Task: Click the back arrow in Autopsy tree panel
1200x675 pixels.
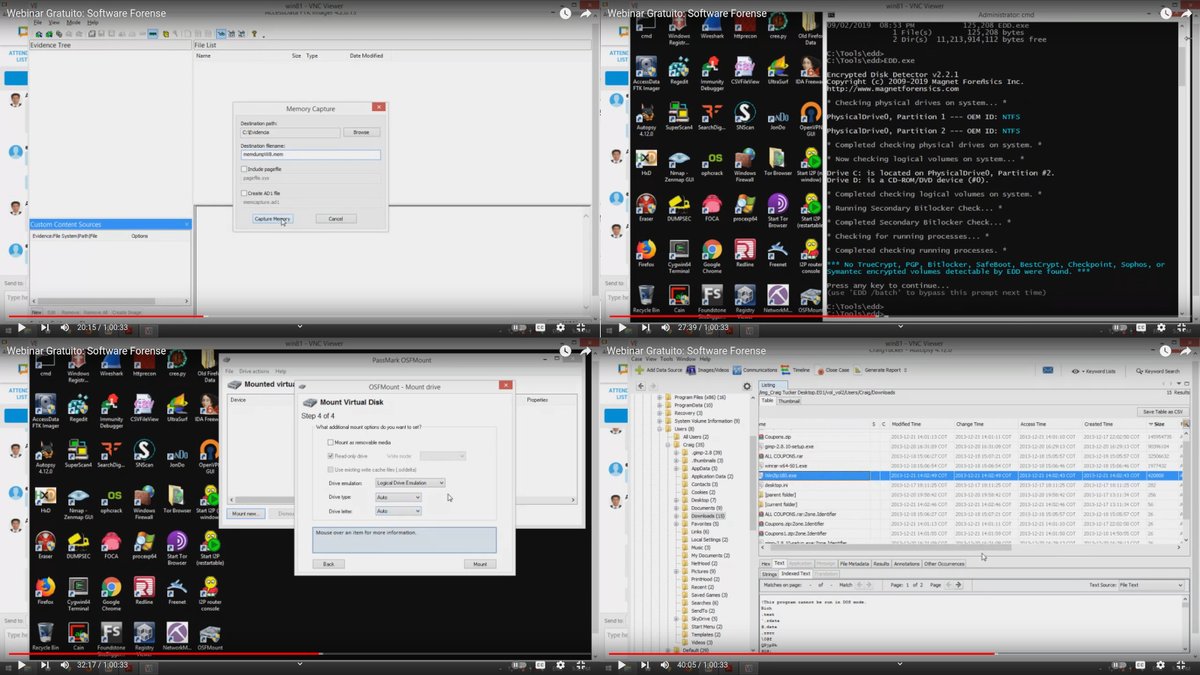Action: click(x=640, y=385)
